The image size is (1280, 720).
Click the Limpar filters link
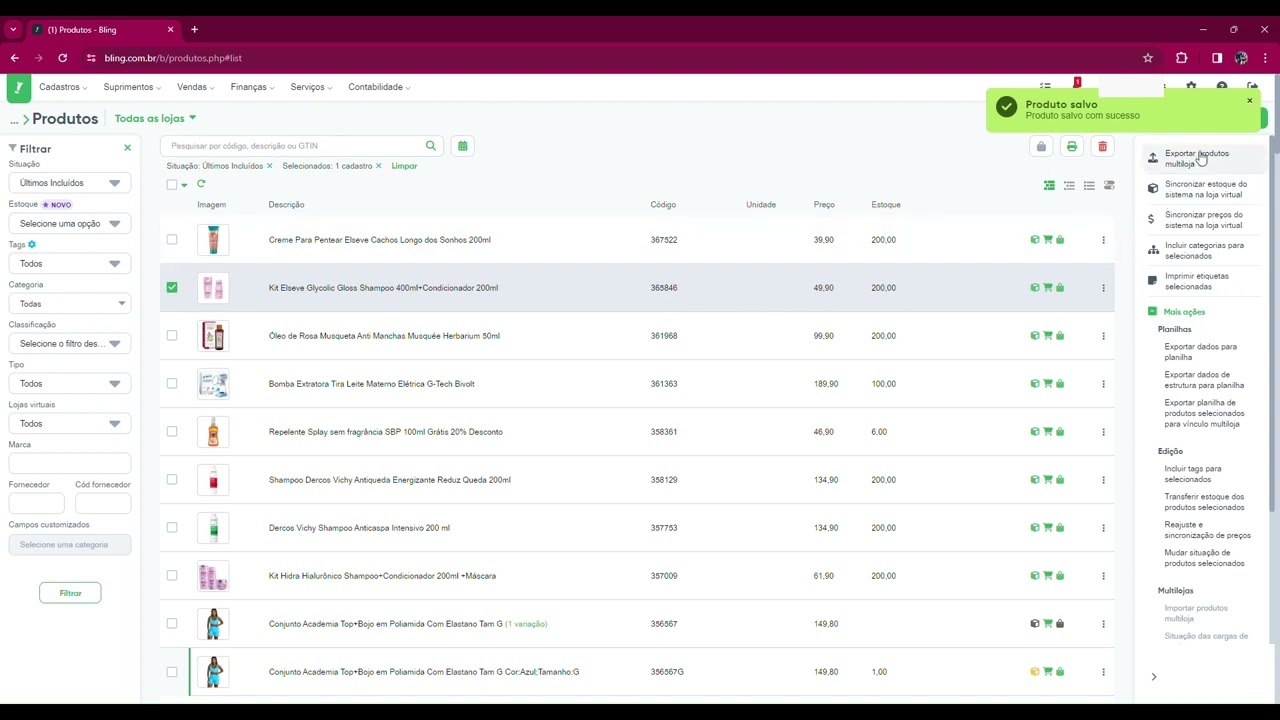click(404, 166)
